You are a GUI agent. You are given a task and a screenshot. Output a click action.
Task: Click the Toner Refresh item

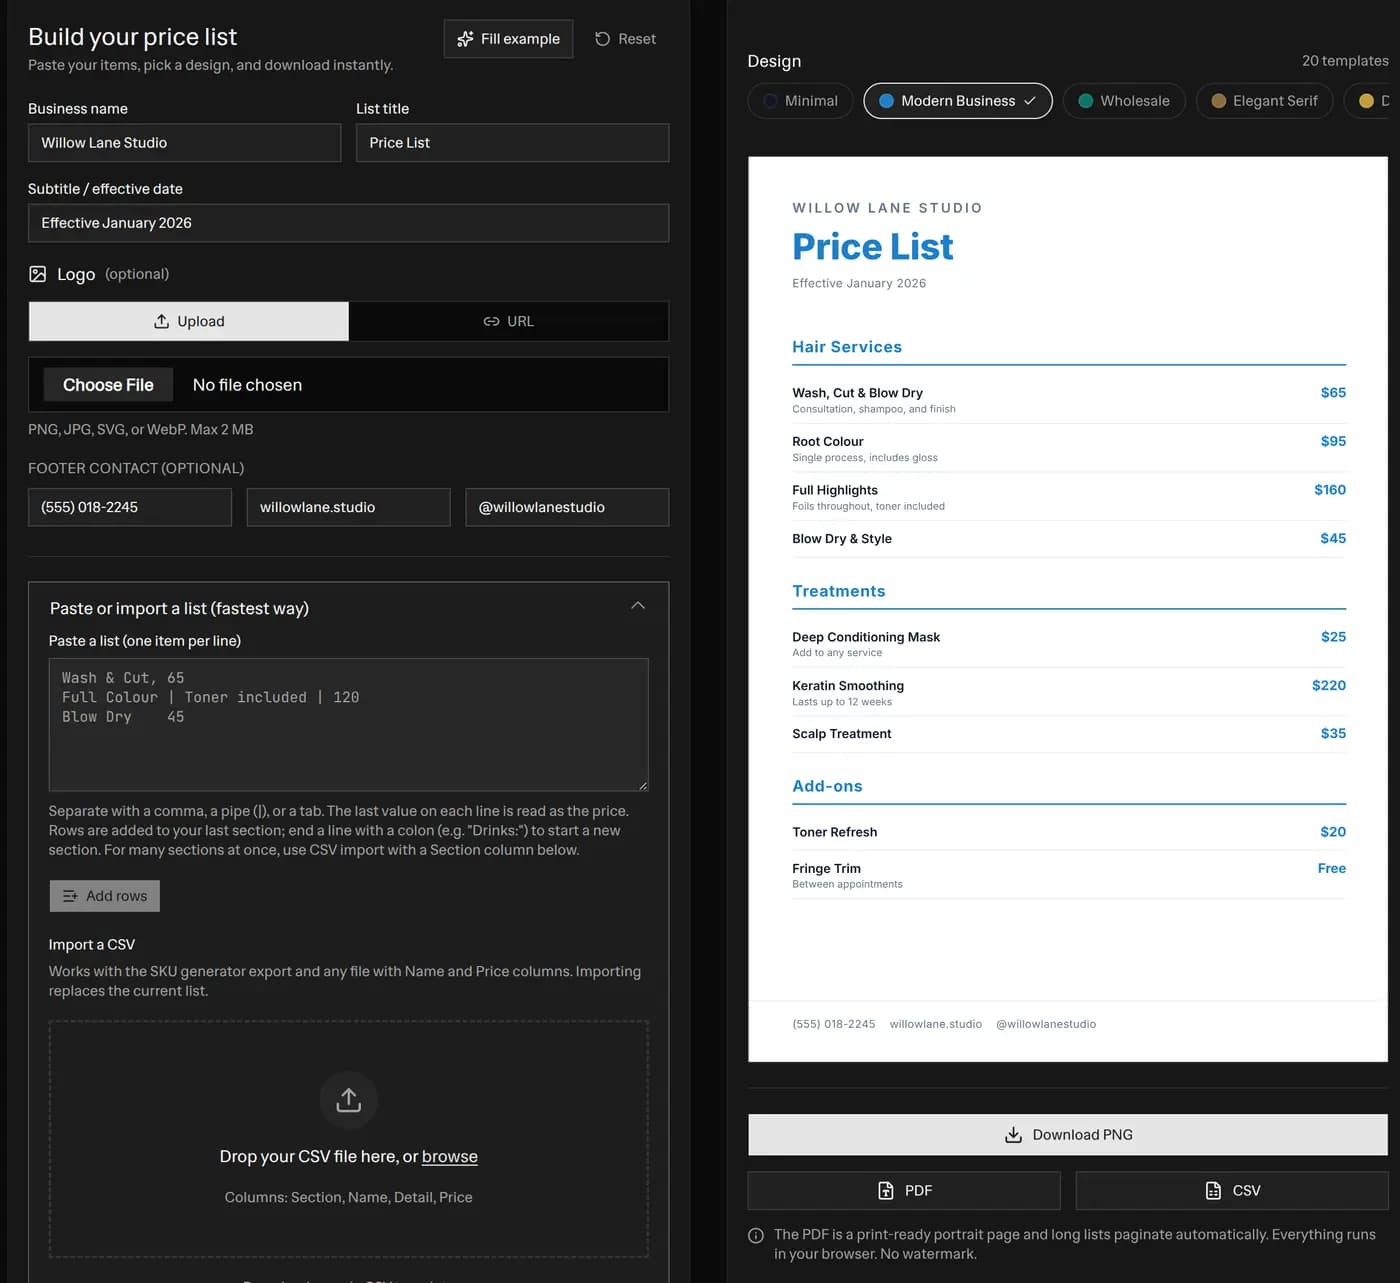point(835,832)
